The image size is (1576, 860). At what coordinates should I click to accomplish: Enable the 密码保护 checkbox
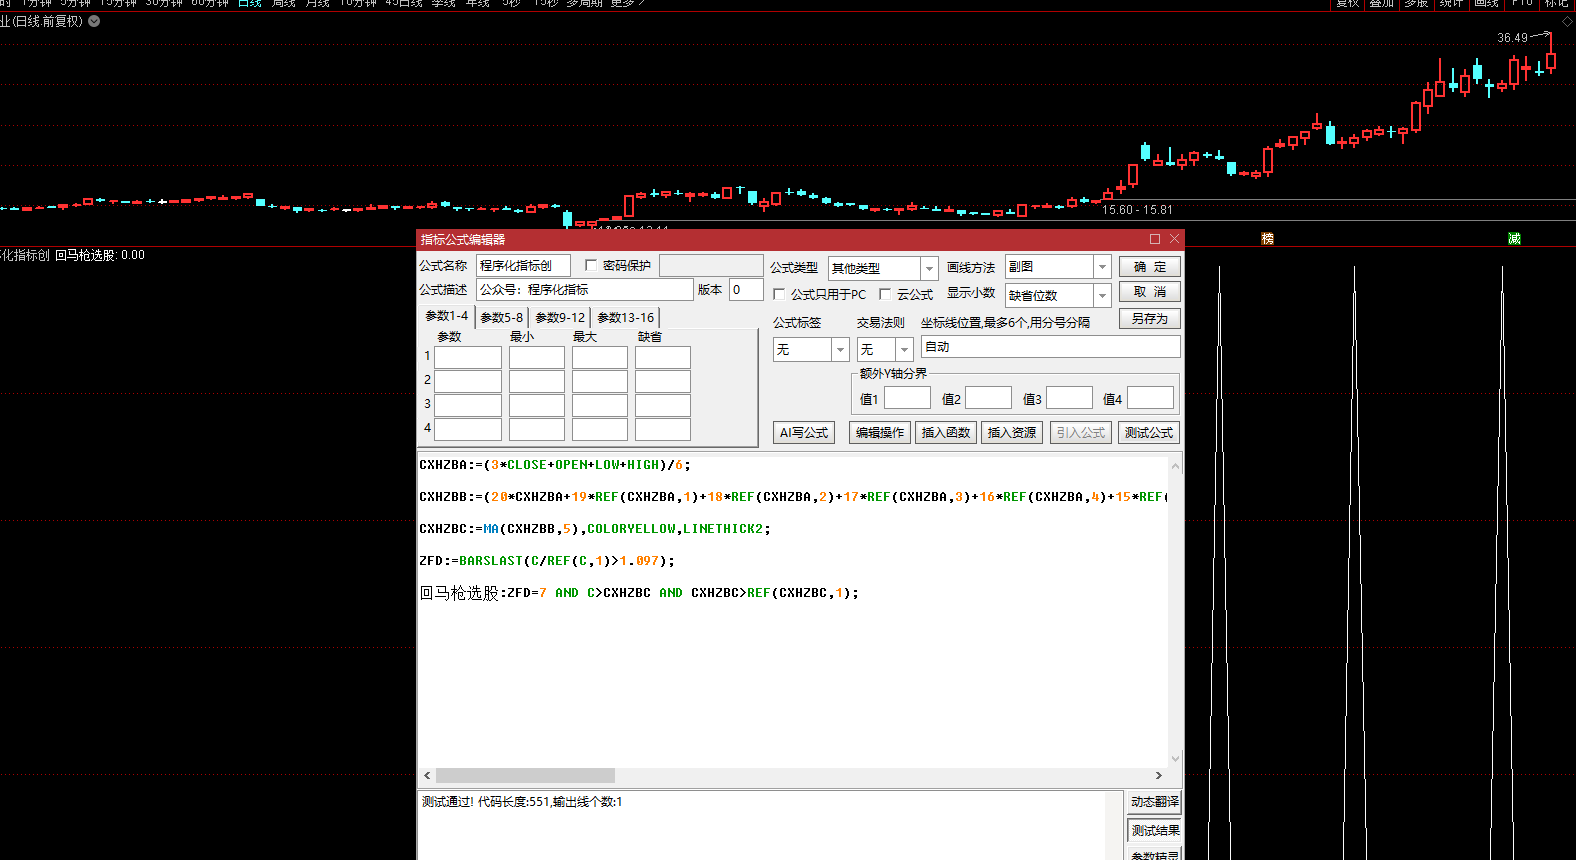(591, 266)
